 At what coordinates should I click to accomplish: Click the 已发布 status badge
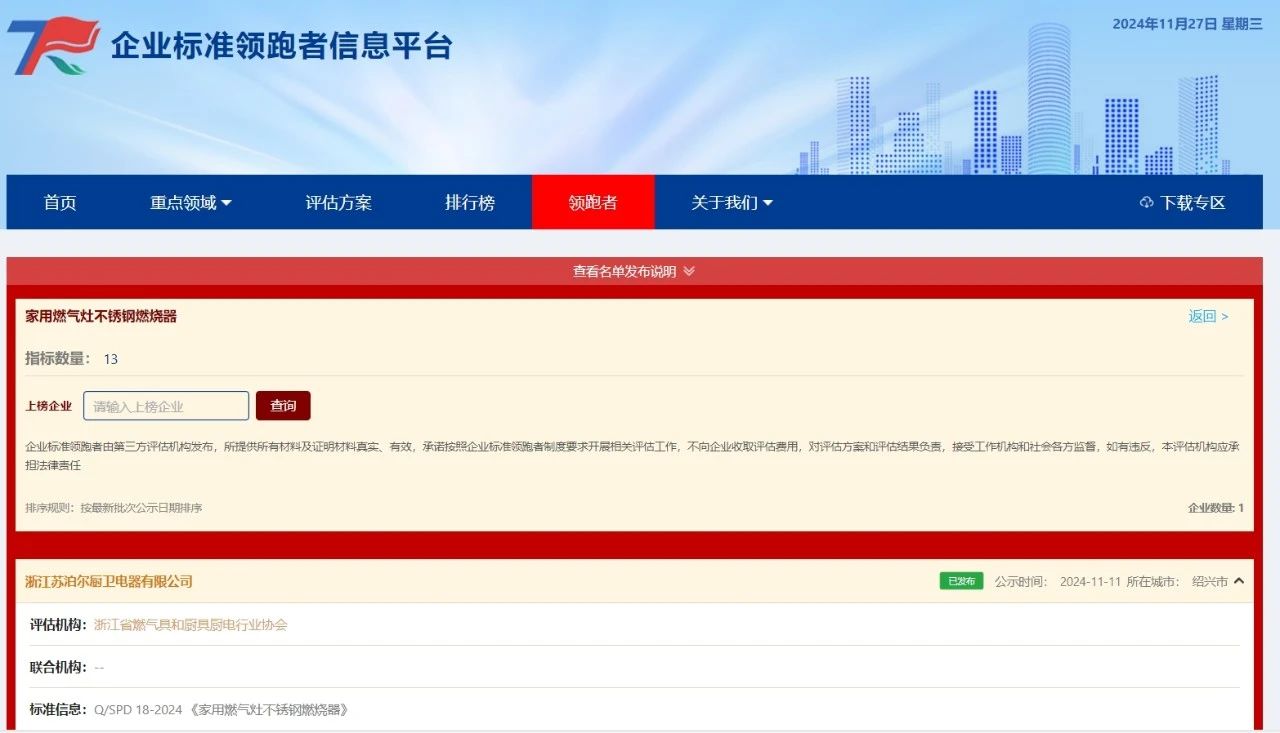(961, 581)
